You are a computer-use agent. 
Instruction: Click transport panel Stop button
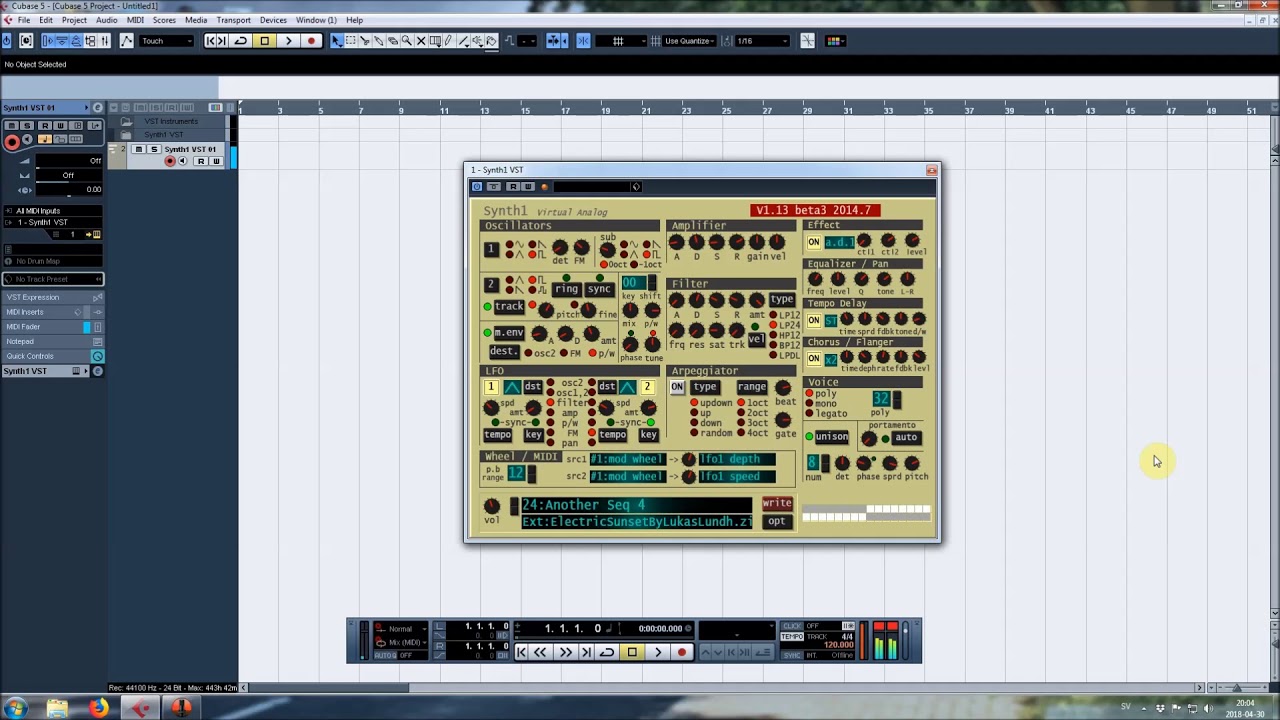(632, 652)
